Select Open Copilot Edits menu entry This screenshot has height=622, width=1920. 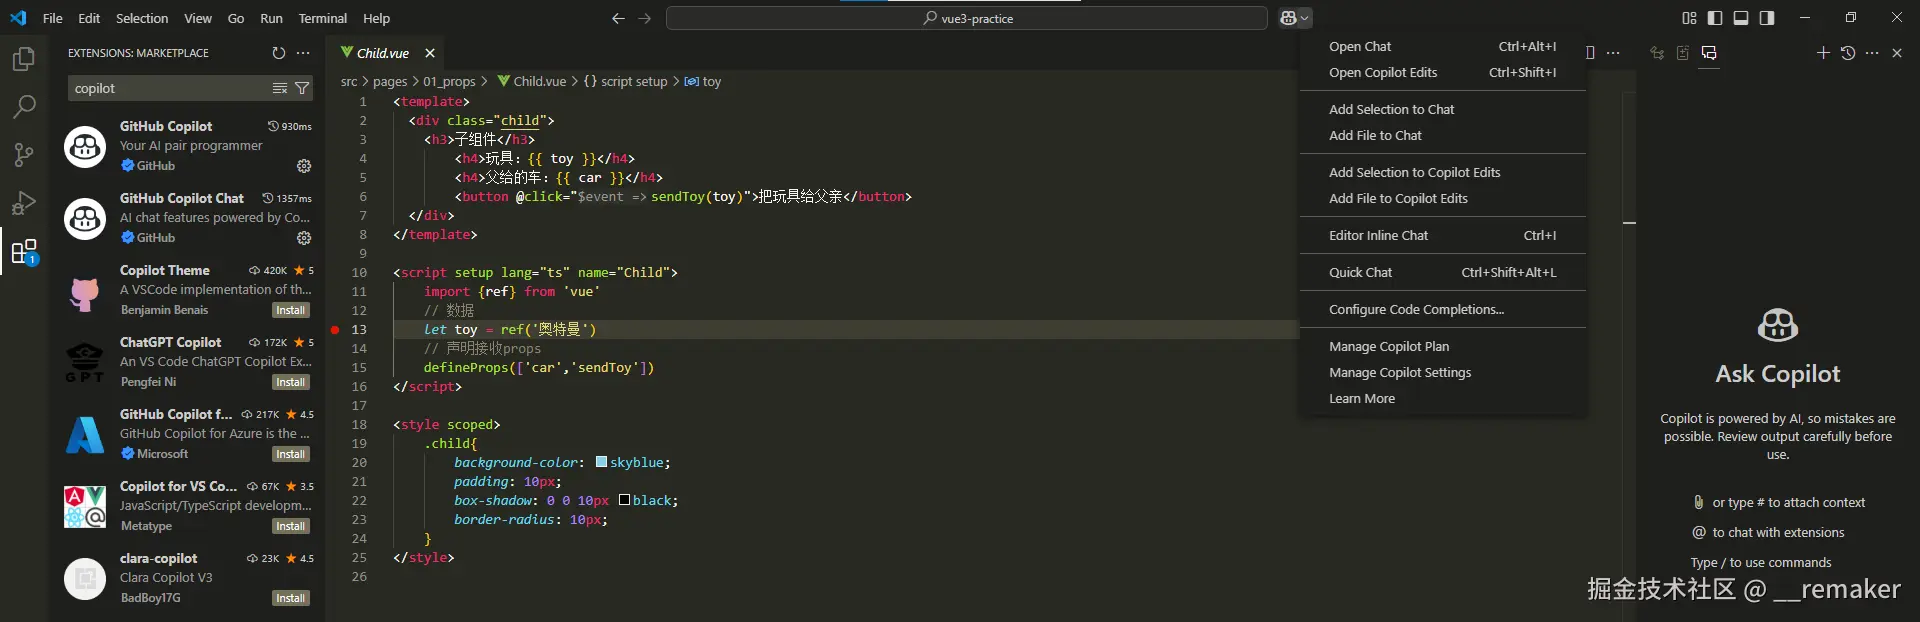point(1383,72)
